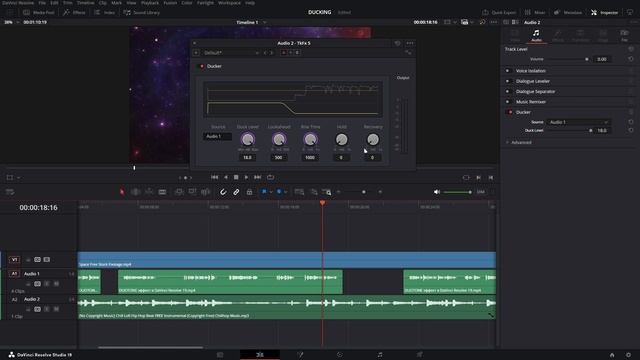Open project settings gear

point(628,355)
